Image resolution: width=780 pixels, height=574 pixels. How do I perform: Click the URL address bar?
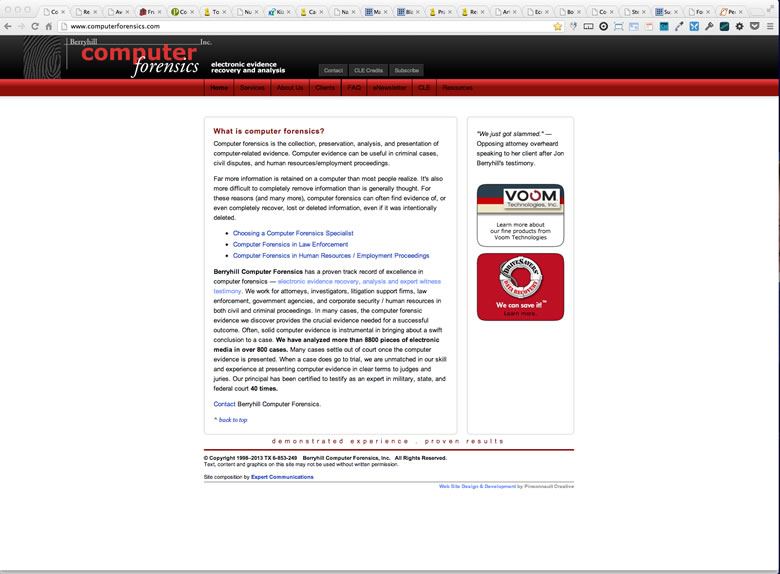(x=300, y=26)
